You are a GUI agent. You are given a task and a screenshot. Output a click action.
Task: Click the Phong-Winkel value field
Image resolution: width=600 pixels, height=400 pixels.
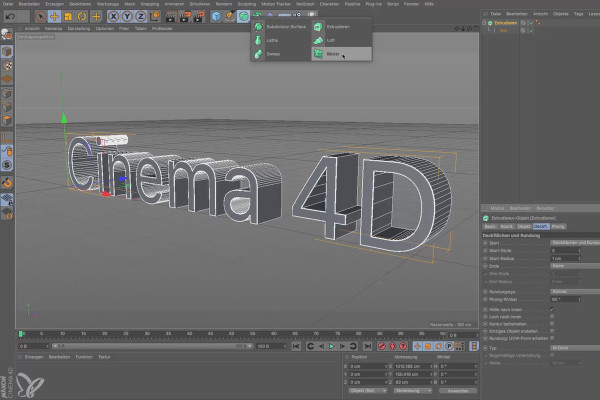566,299
